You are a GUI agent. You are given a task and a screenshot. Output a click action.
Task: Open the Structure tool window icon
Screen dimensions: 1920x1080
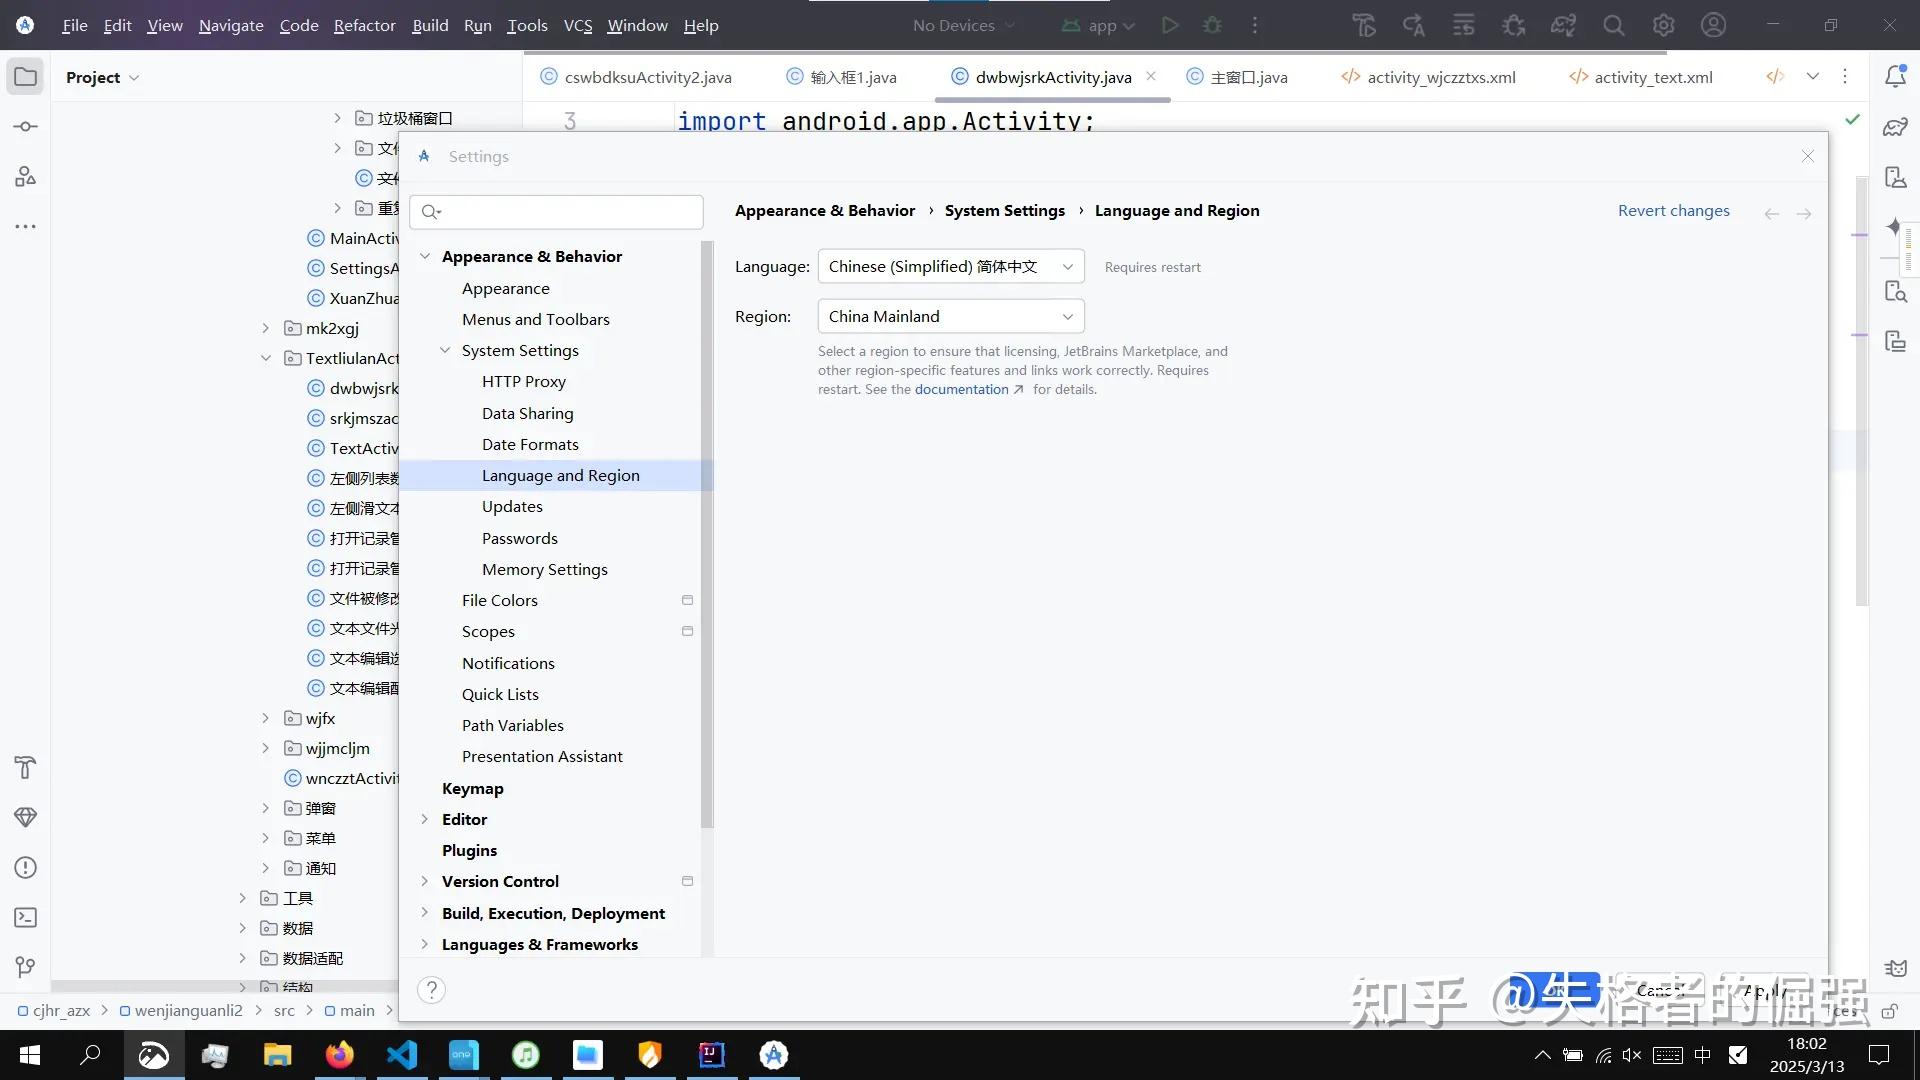(26, 177)
